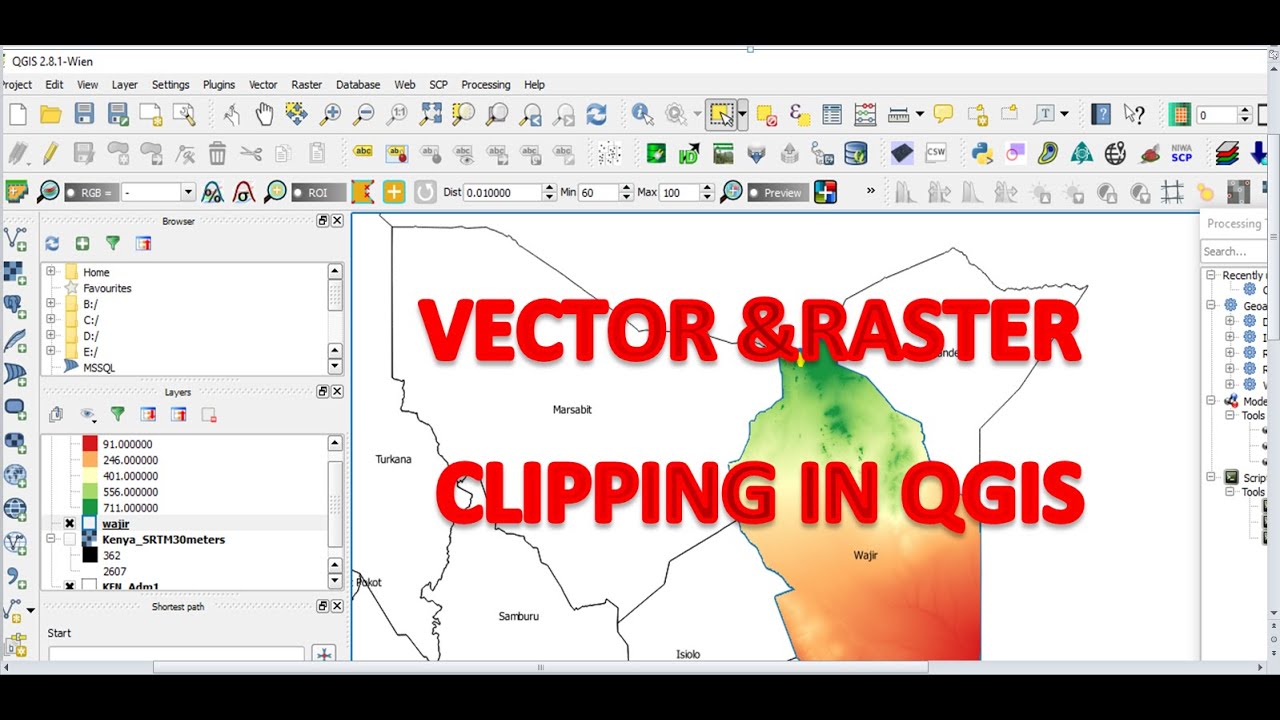Screen dimensions: 1280x720
Task: Expand the E:/ drive node
Action: (50, 351)
